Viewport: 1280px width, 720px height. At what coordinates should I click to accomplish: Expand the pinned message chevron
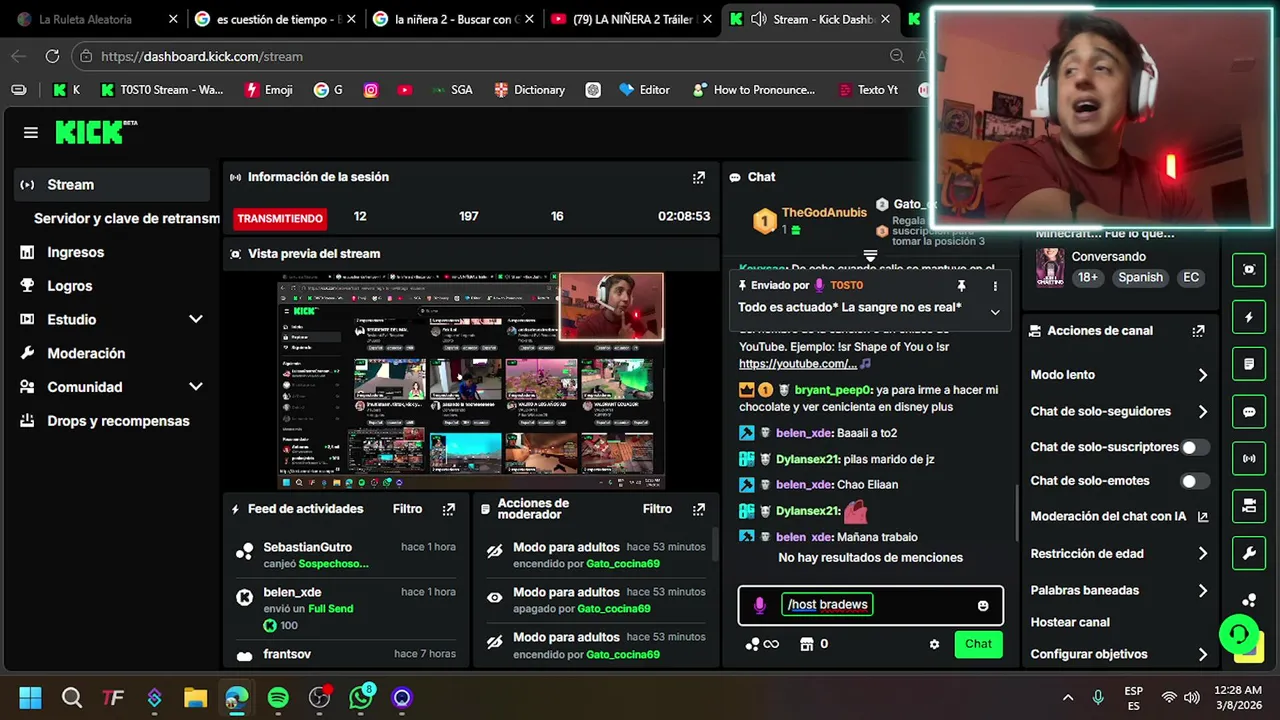[995, 312]
